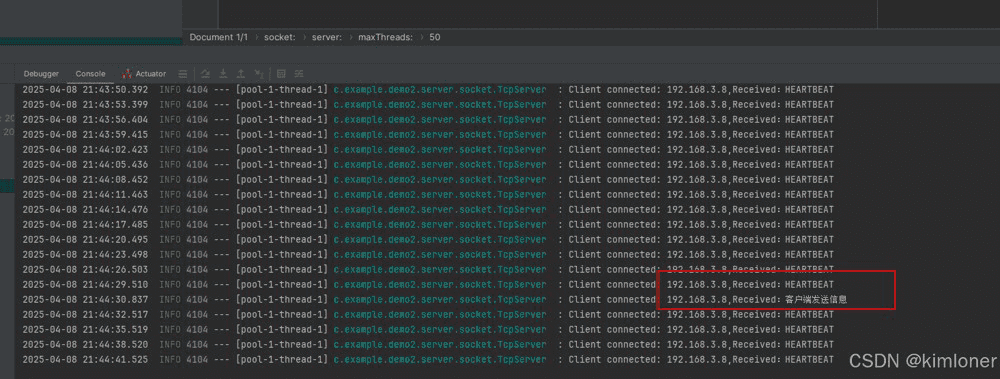
Task: Click the log line timestamped 21:44:20.495
Action: (x=428, y=239)
